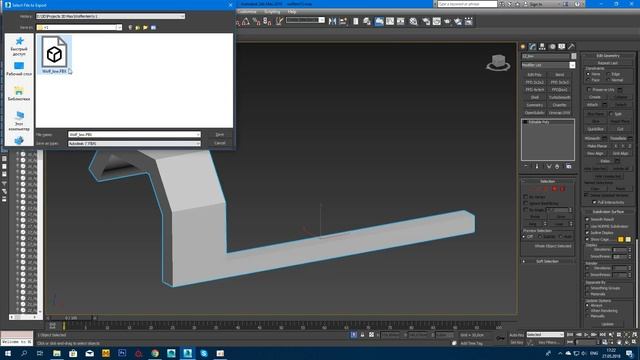Click Pin Stack below the modifier stack

click(526, 167)
